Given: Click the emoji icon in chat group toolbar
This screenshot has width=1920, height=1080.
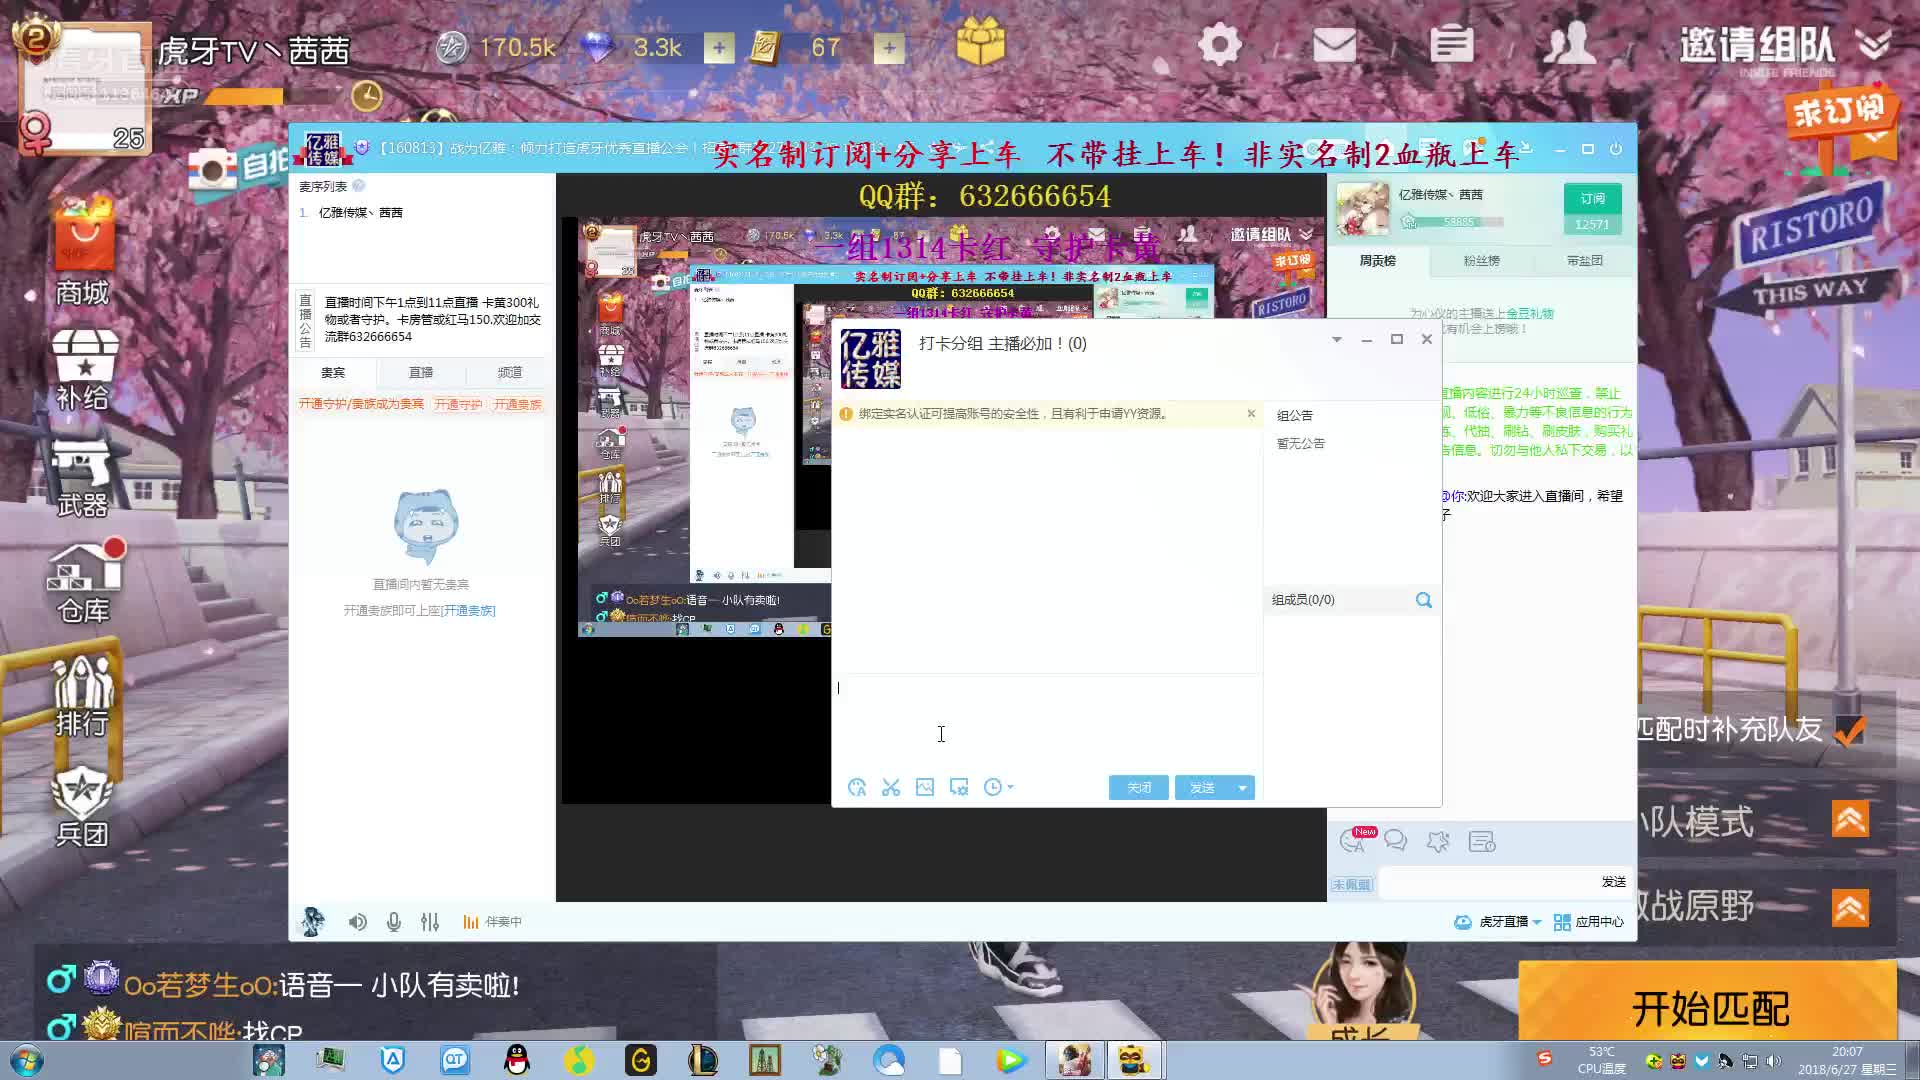Looking at the screenshot, I should (x=857, y=788).
